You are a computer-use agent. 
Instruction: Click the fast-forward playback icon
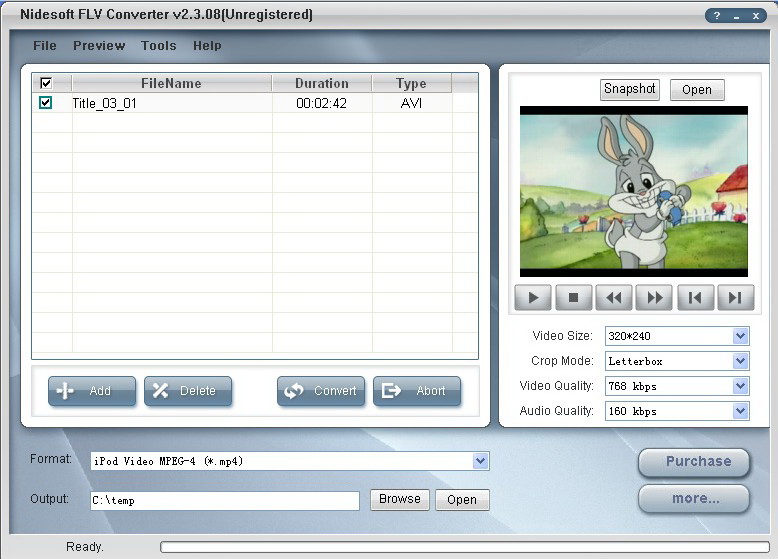pos(654,298)
